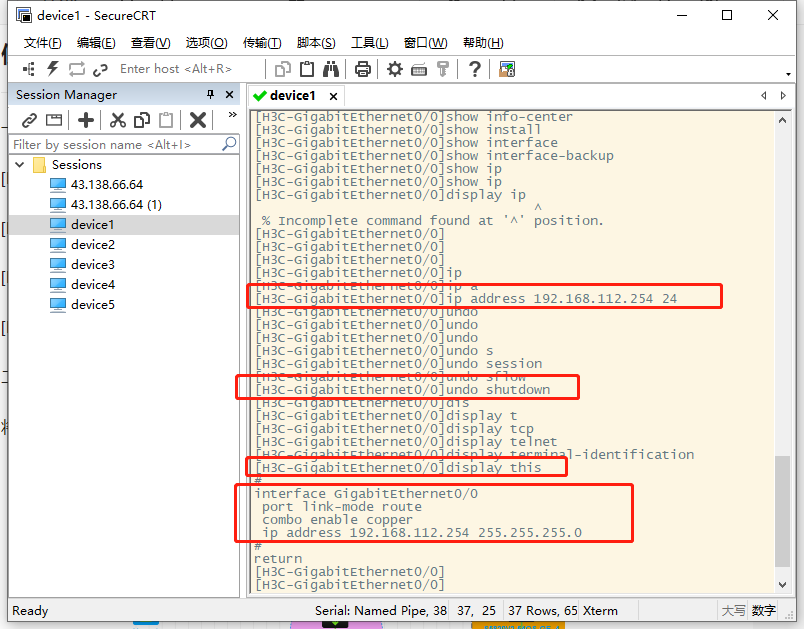Collapse the Sessions folder in the tree
Viewport: 804px width, 629px height.
[20, 164]
